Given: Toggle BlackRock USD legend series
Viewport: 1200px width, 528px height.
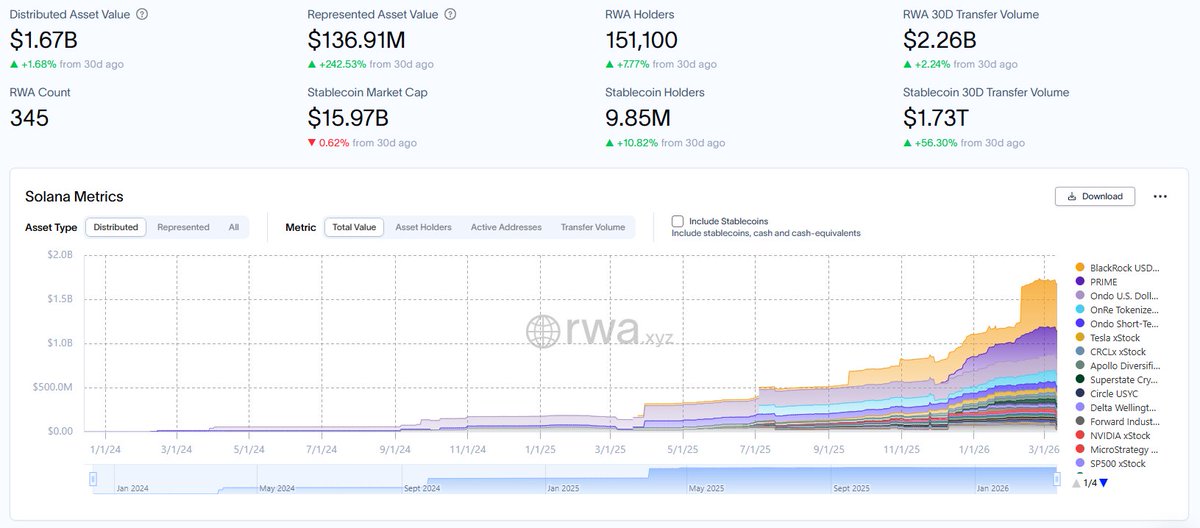Looking at the screenshot, I should (1117, 267).
